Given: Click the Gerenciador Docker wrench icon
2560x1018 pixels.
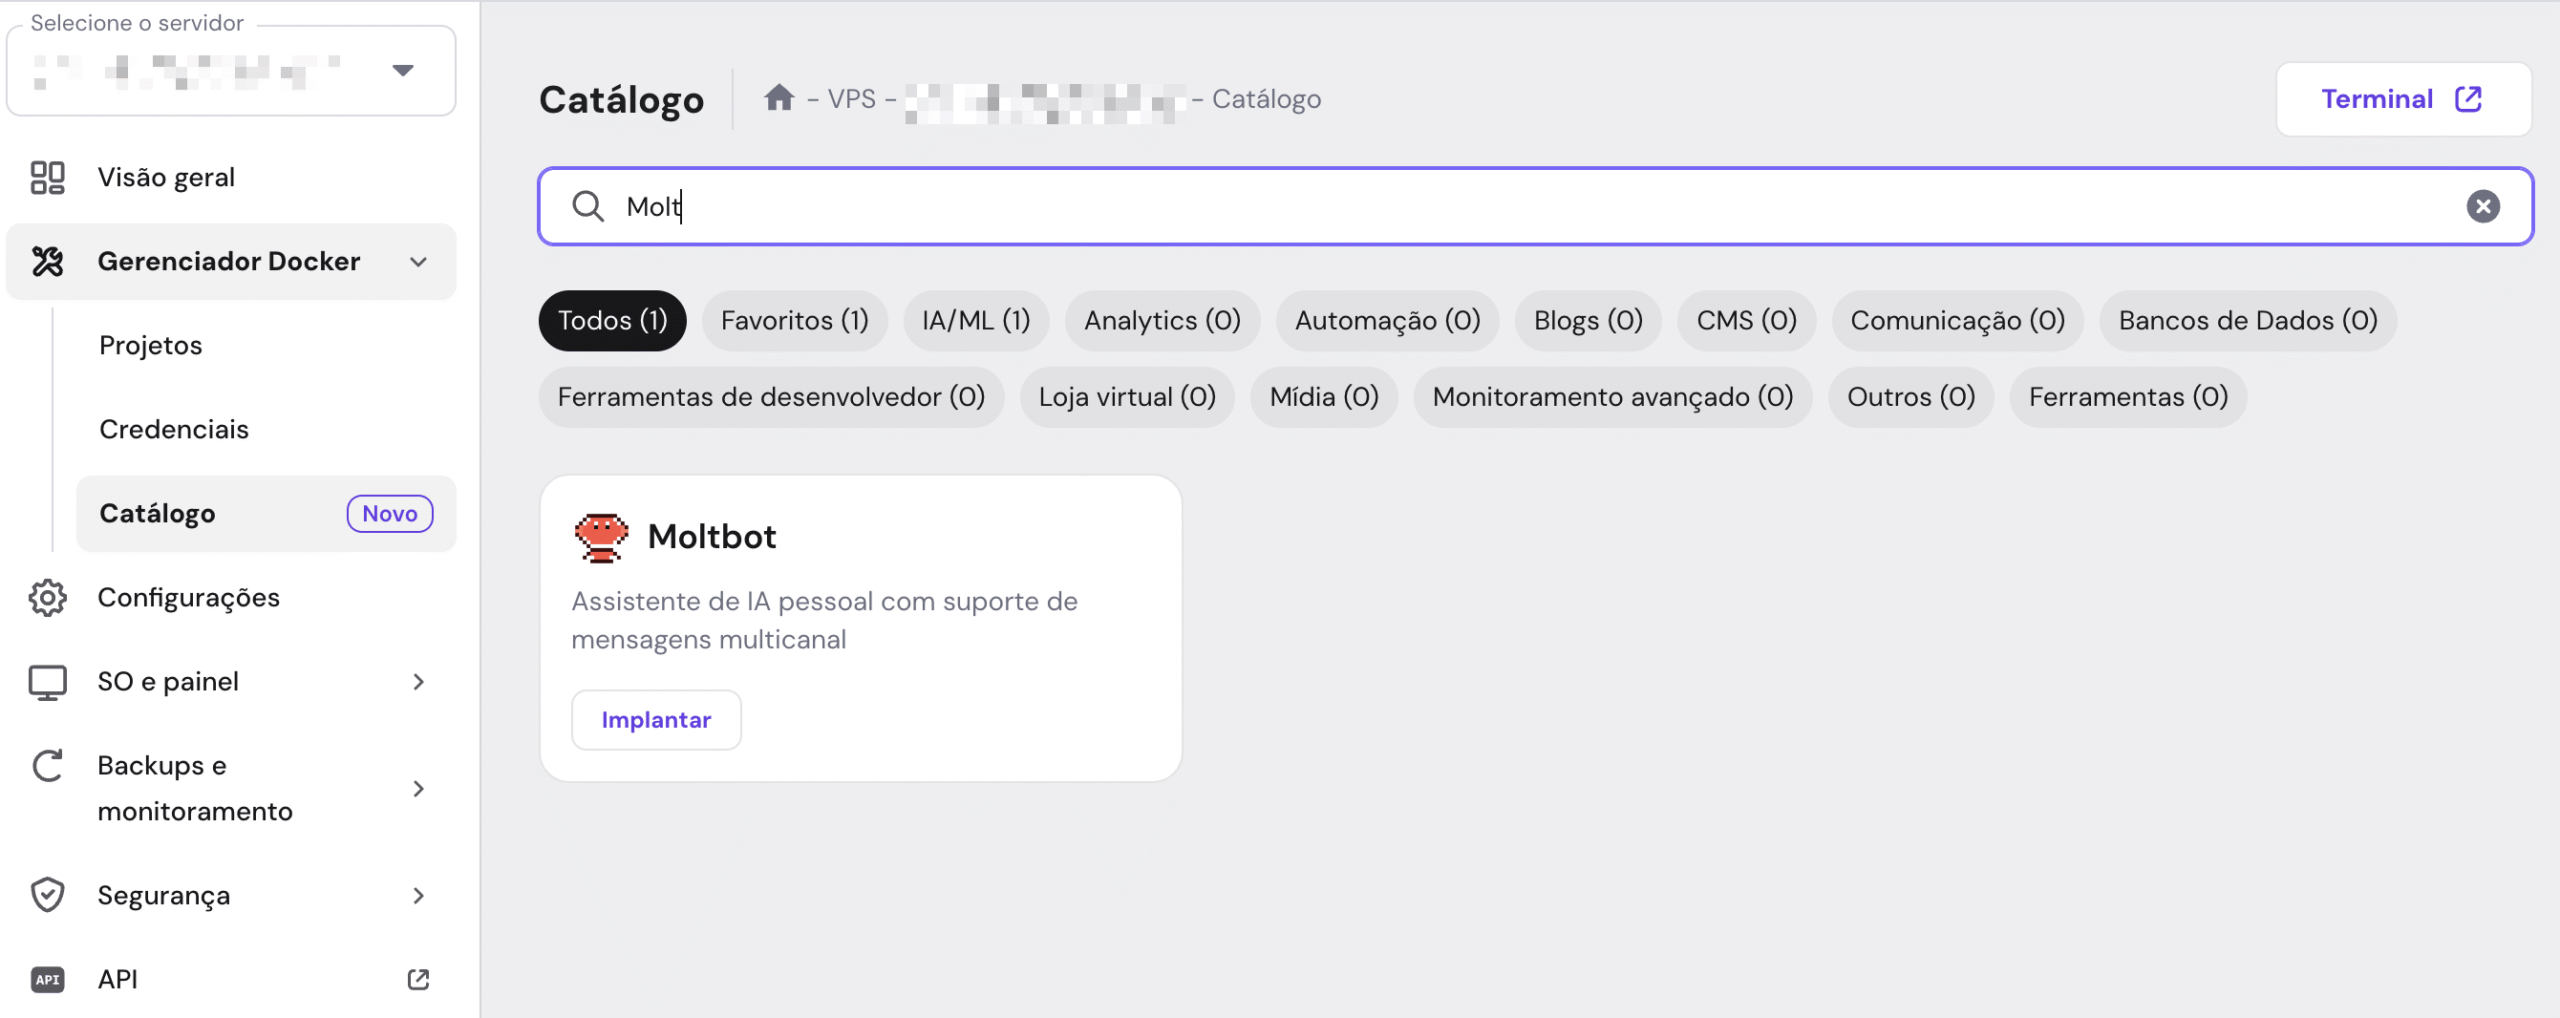Looking at the screenshot, I should point(46,261).
